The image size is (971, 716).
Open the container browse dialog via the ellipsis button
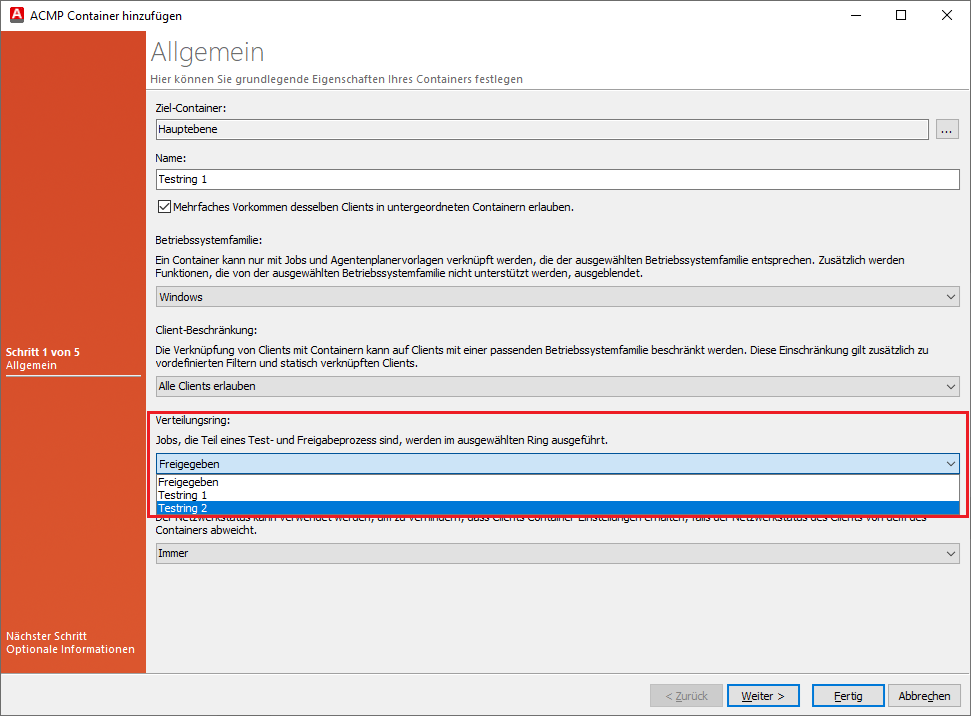click(x=946, y=128)
